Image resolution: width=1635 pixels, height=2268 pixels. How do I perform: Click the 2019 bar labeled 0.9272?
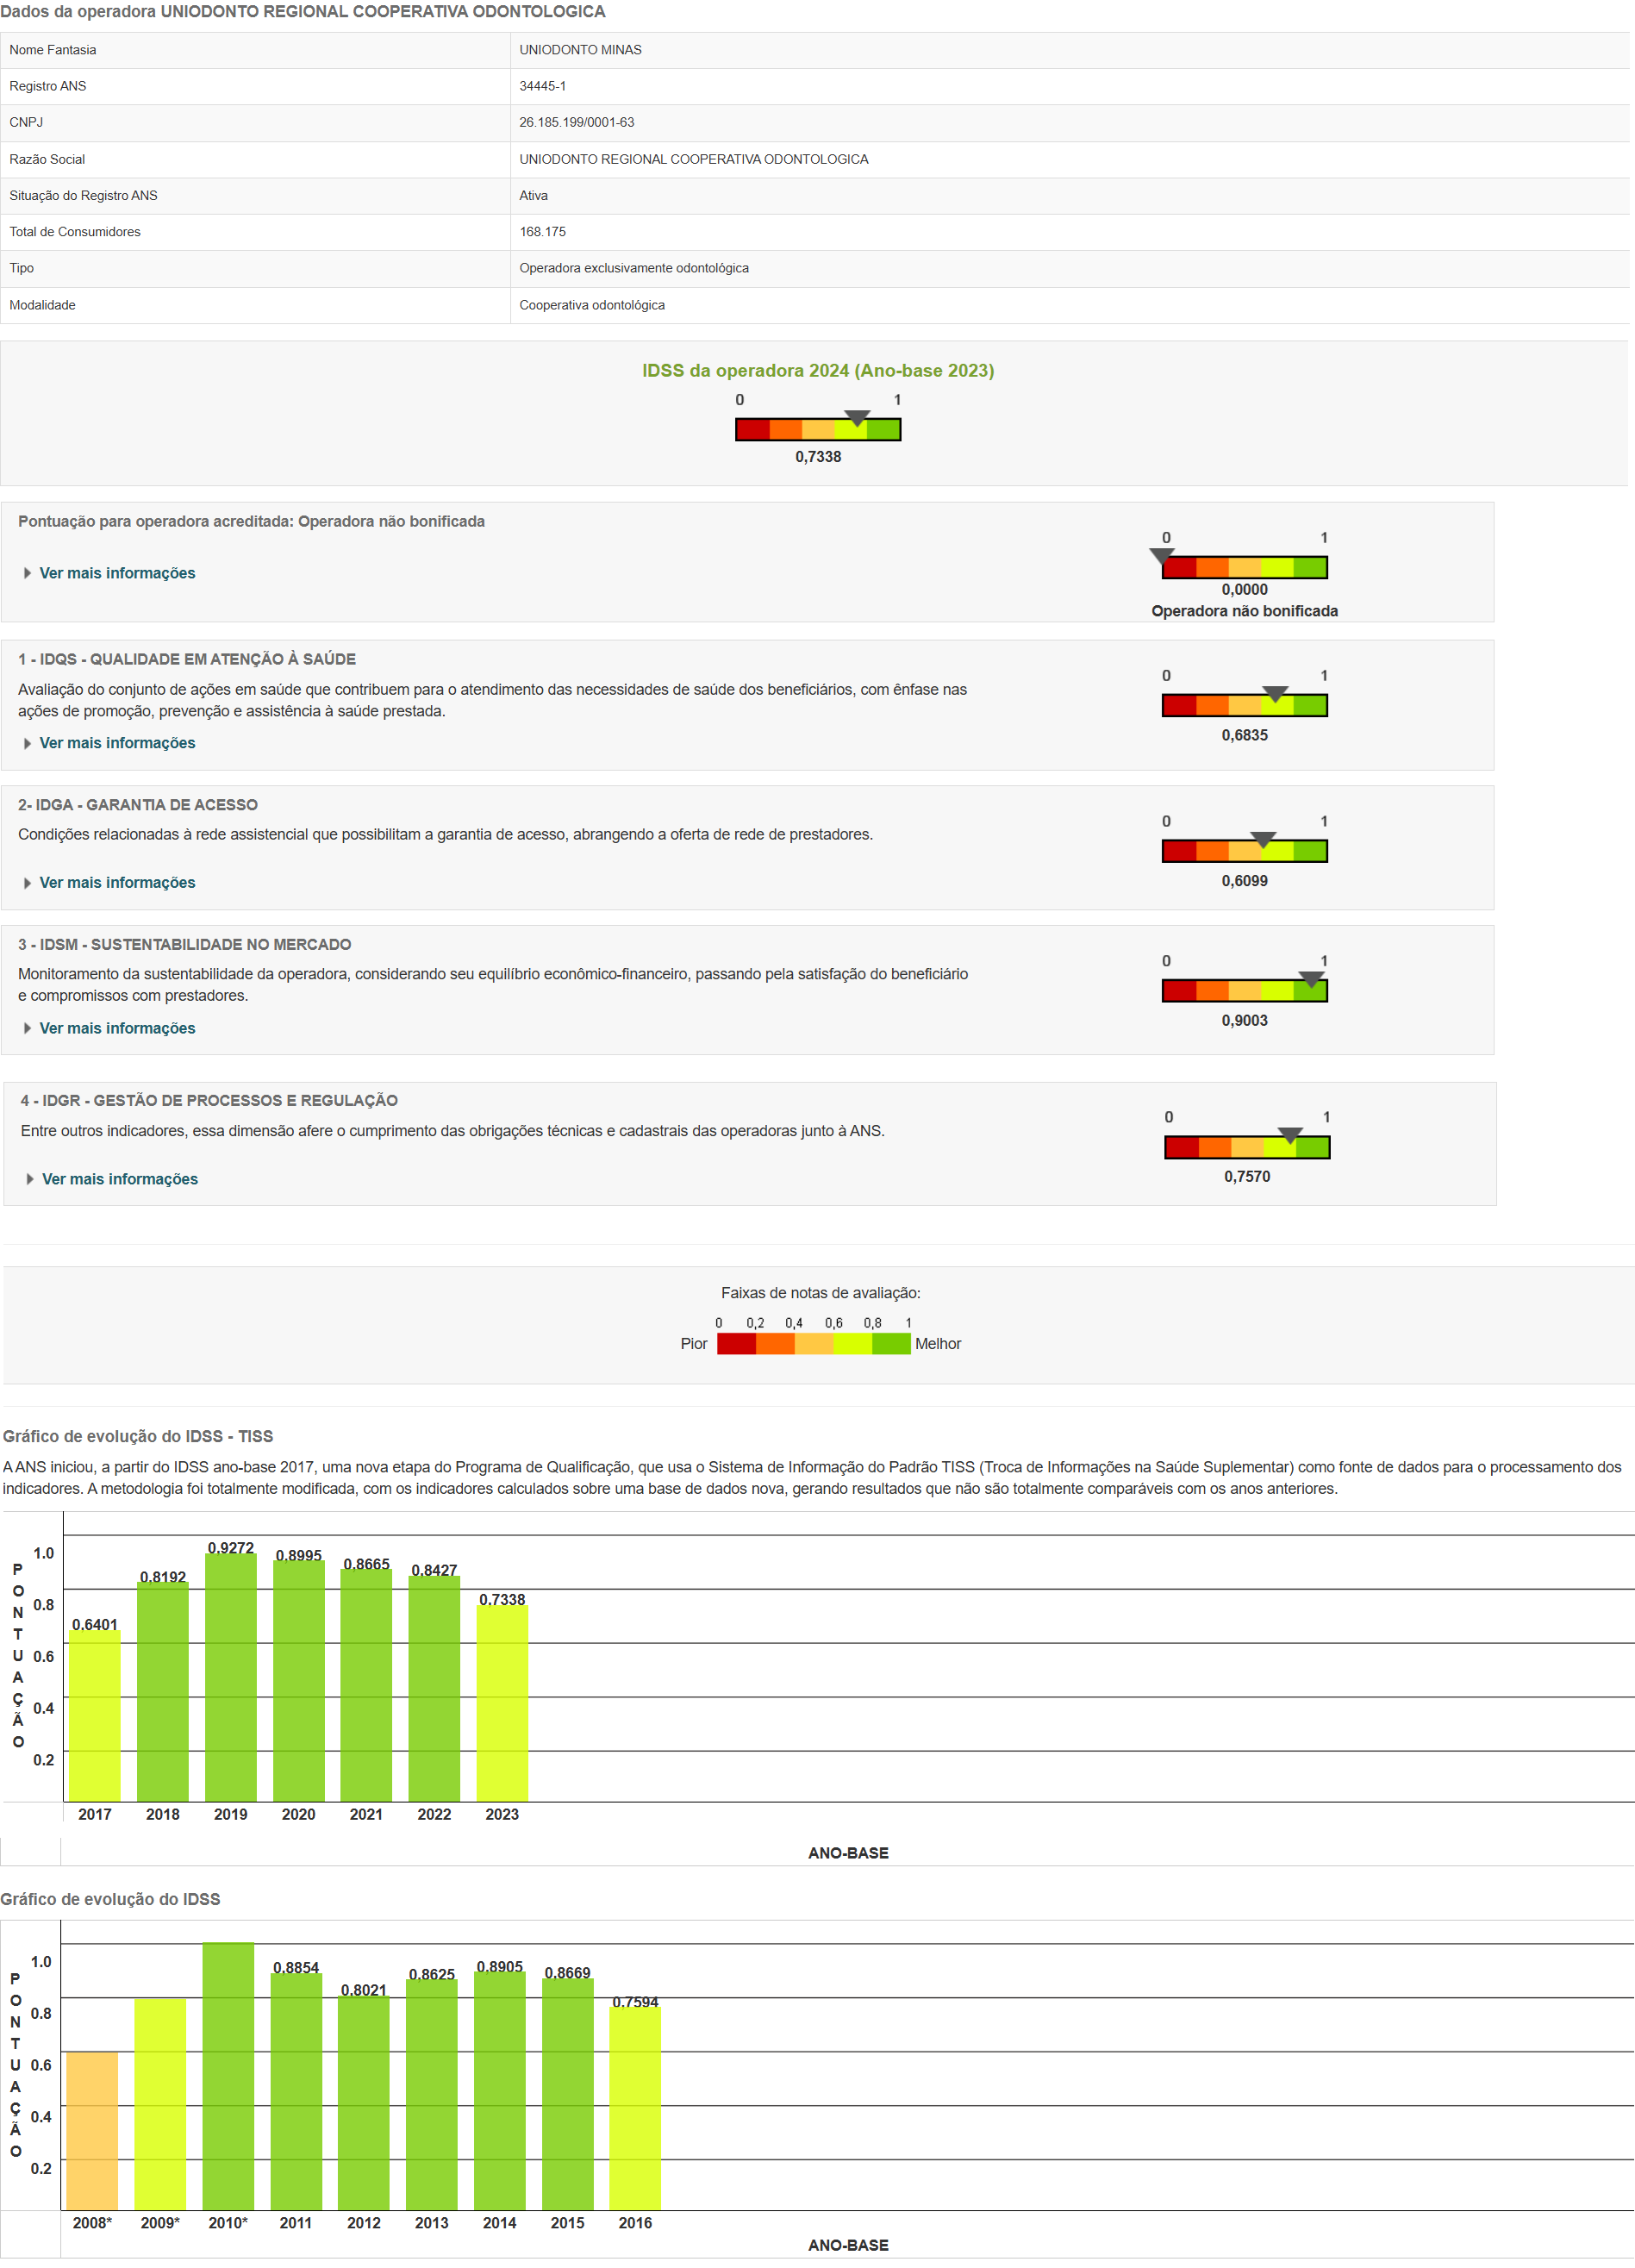[231, 1677]
